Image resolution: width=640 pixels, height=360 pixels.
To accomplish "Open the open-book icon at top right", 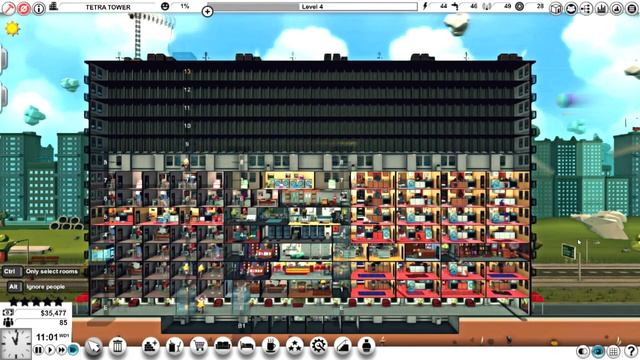I will tap(571, 9).
